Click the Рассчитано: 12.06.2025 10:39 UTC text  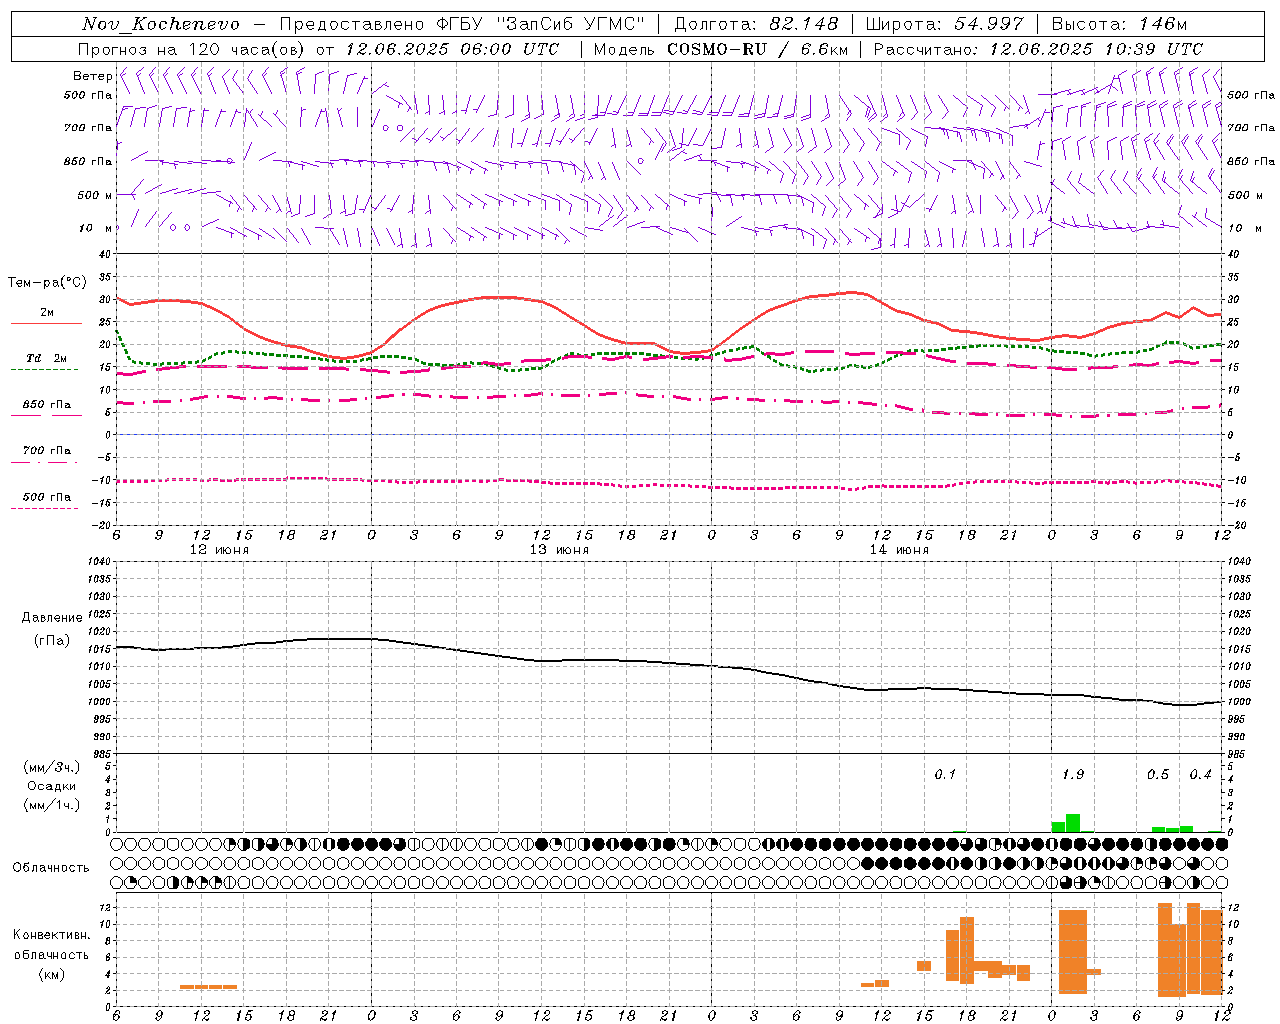tap(1038, 49)
